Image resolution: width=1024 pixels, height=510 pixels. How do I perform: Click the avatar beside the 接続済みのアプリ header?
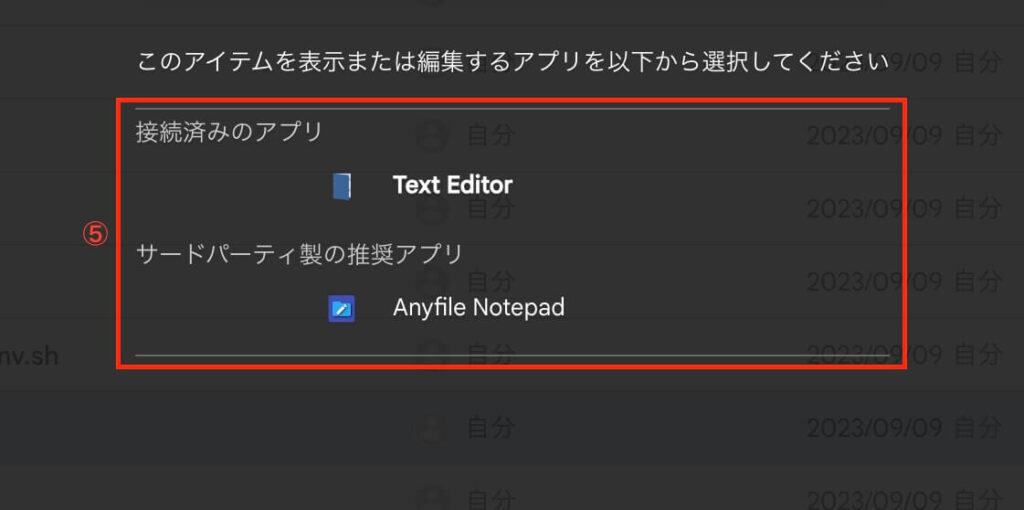[x=431, y=134]
